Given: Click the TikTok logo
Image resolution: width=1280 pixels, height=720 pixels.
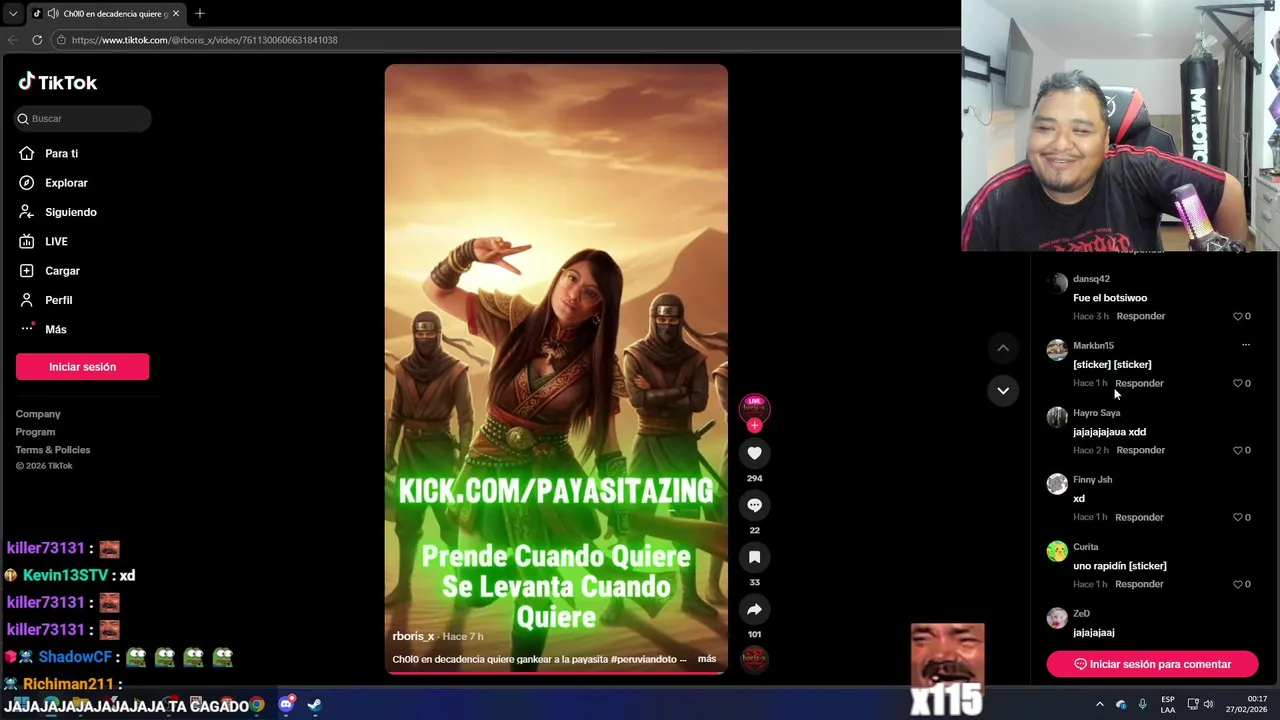Looking at the screenshot, I should click(x=58, y=82).
